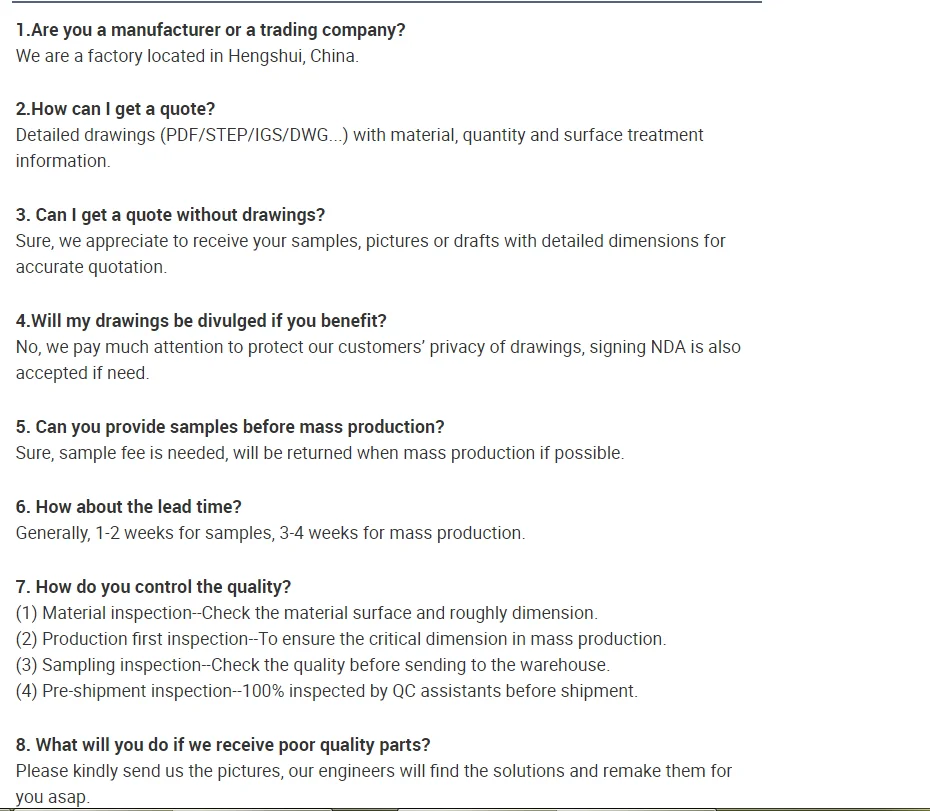The height and width of the screenshot is (811, 930).
Task: Click the question about receiving poor quality parts
Action: [x=223, y=745]
